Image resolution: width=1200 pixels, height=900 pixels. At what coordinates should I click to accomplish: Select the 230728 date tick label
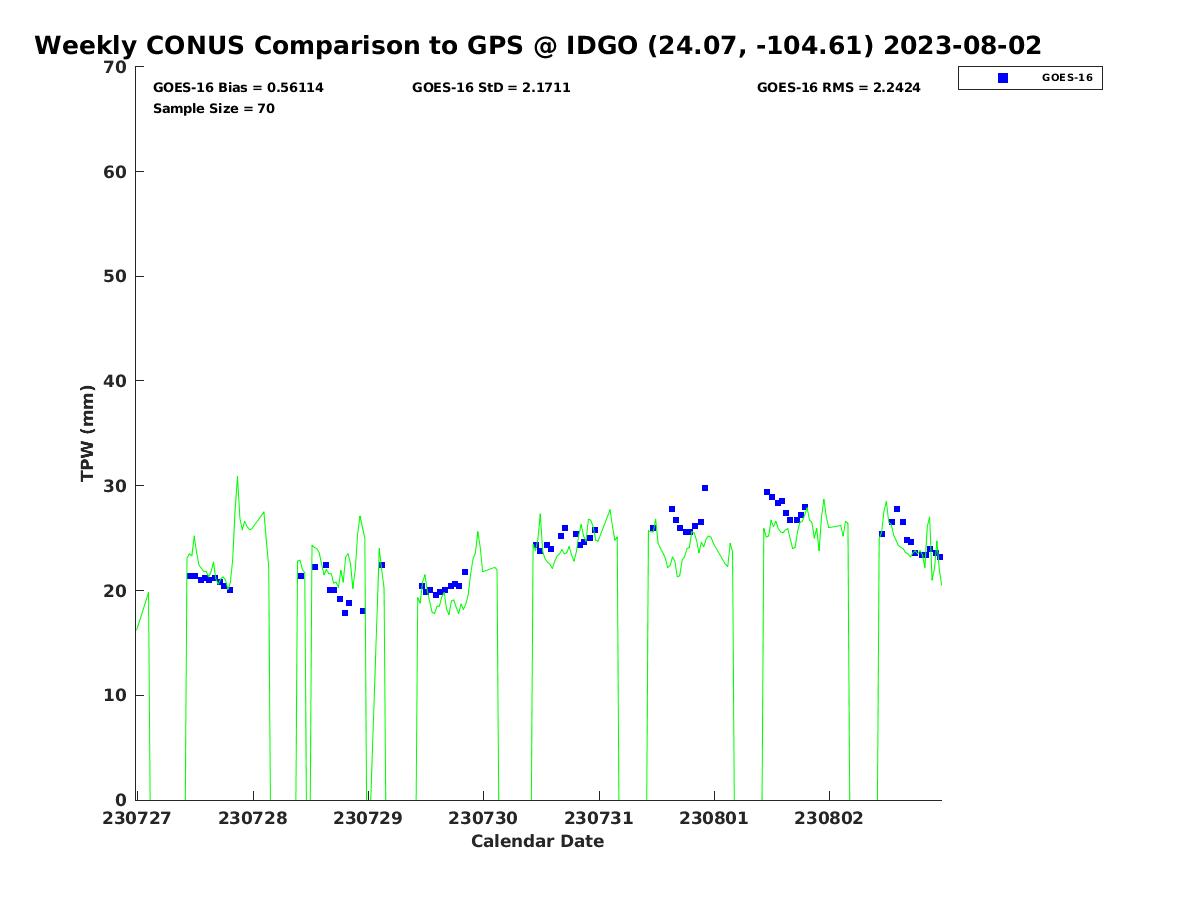[252, 818]
